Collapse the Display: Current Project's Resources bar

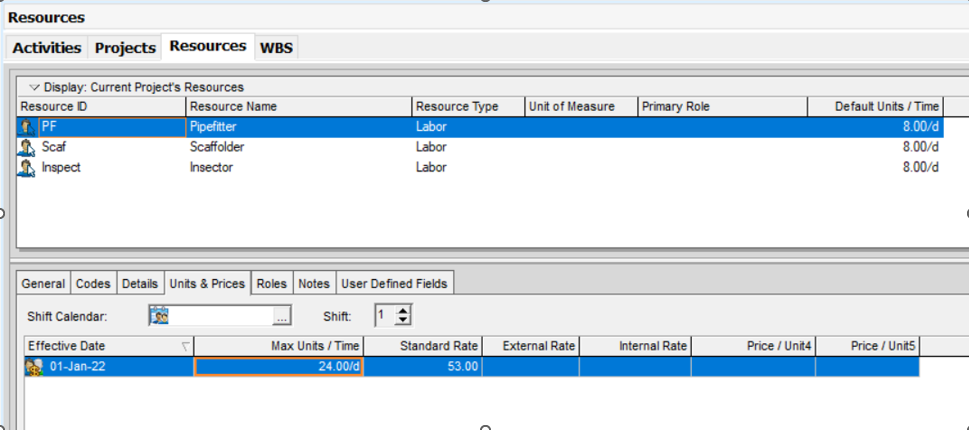[x=35, y=87]
